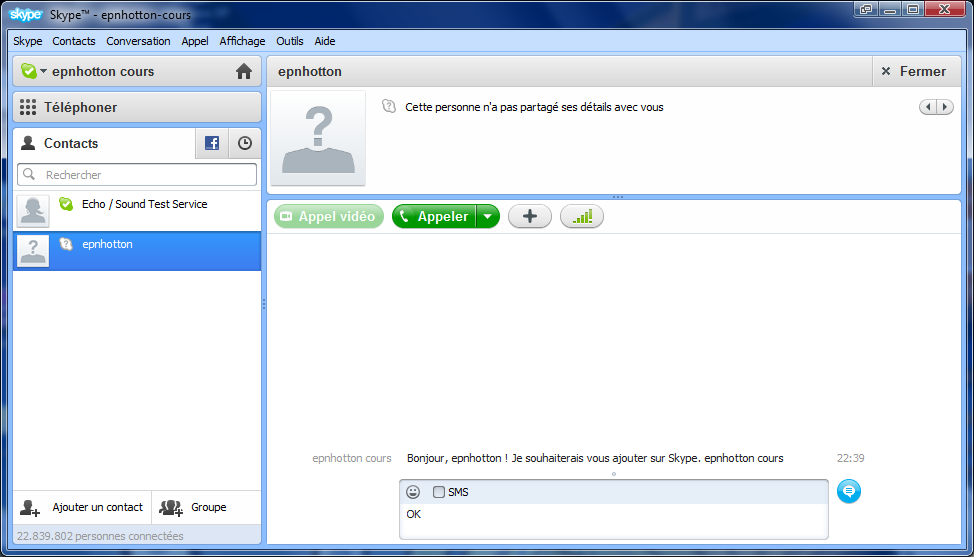This screenshot has width=974, height=557.
Task: Click the magnifier icon in search box
Action: [x=29, y=174]
